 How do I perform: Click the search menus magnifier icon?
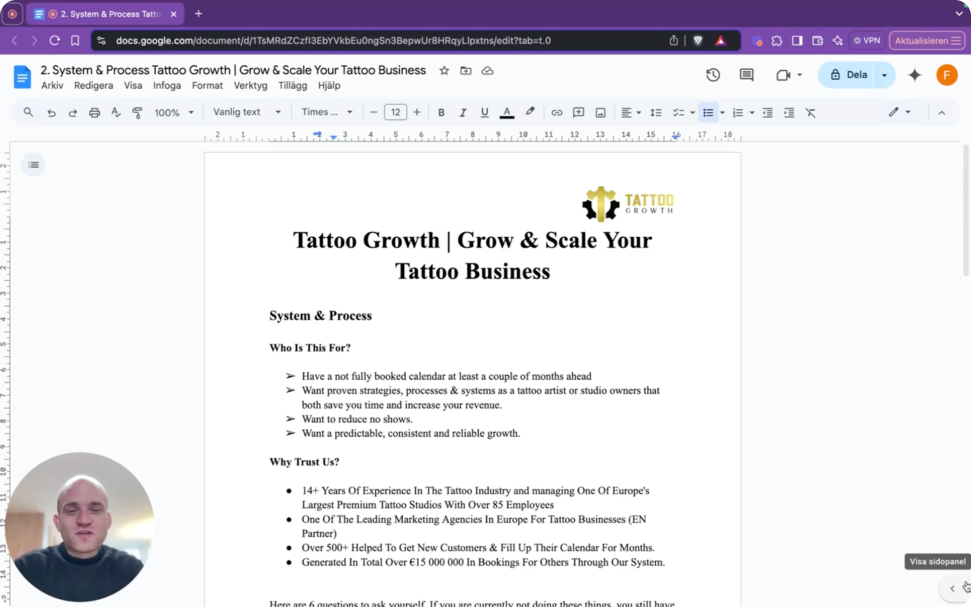pyautogui.click(x=28, y=112)
